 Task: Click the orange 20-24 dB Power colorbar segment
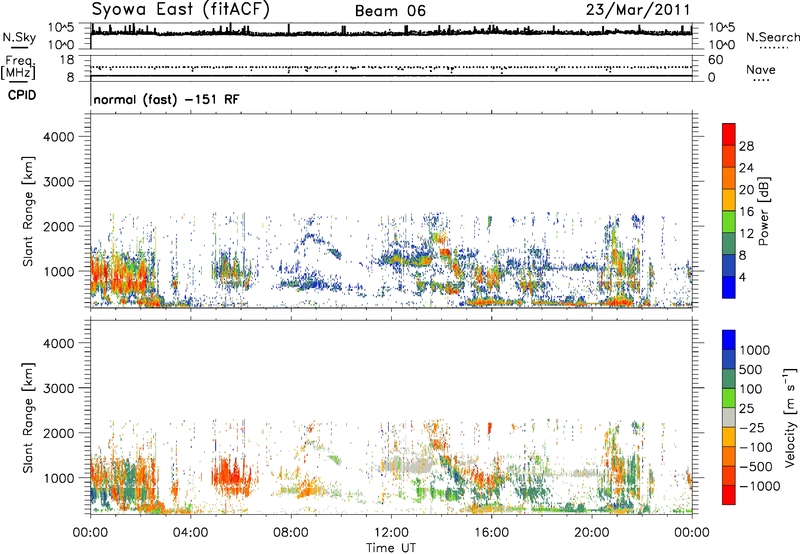click(729, 178)
